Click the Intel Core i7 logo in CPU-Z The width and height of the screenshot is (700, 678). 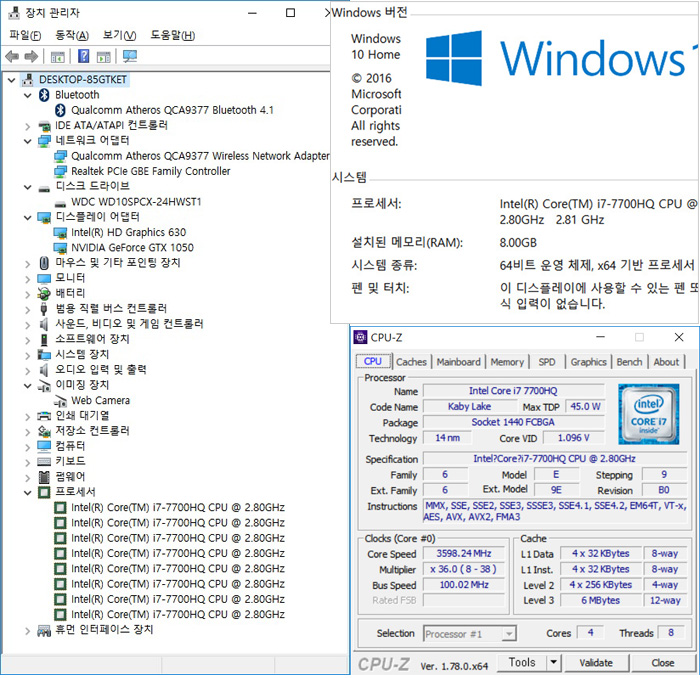coord(649,414)
